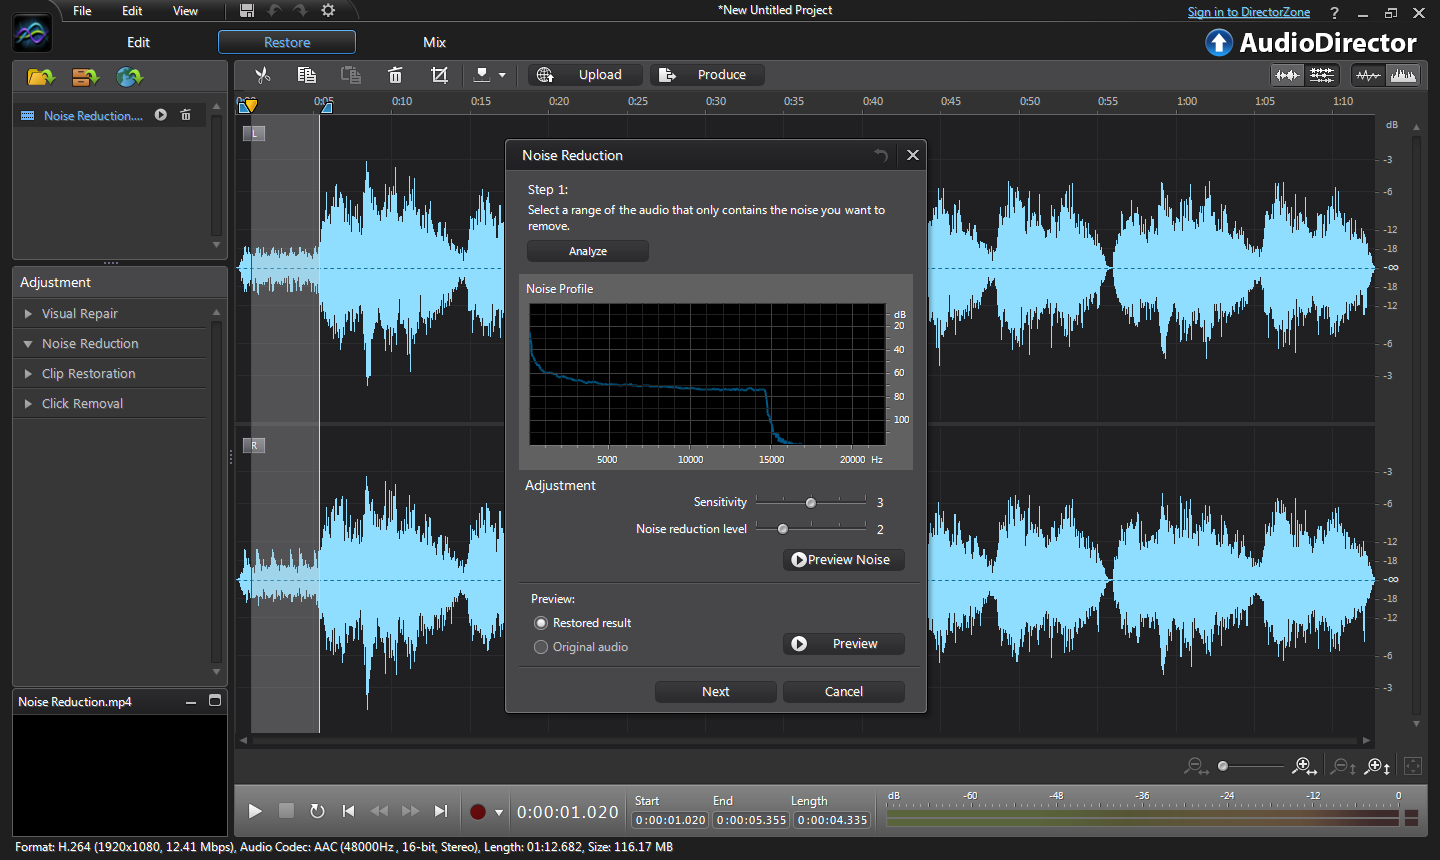Adjust the Noise reduction level slider handle
This screenshot has width=1440, height=860.
783,529
